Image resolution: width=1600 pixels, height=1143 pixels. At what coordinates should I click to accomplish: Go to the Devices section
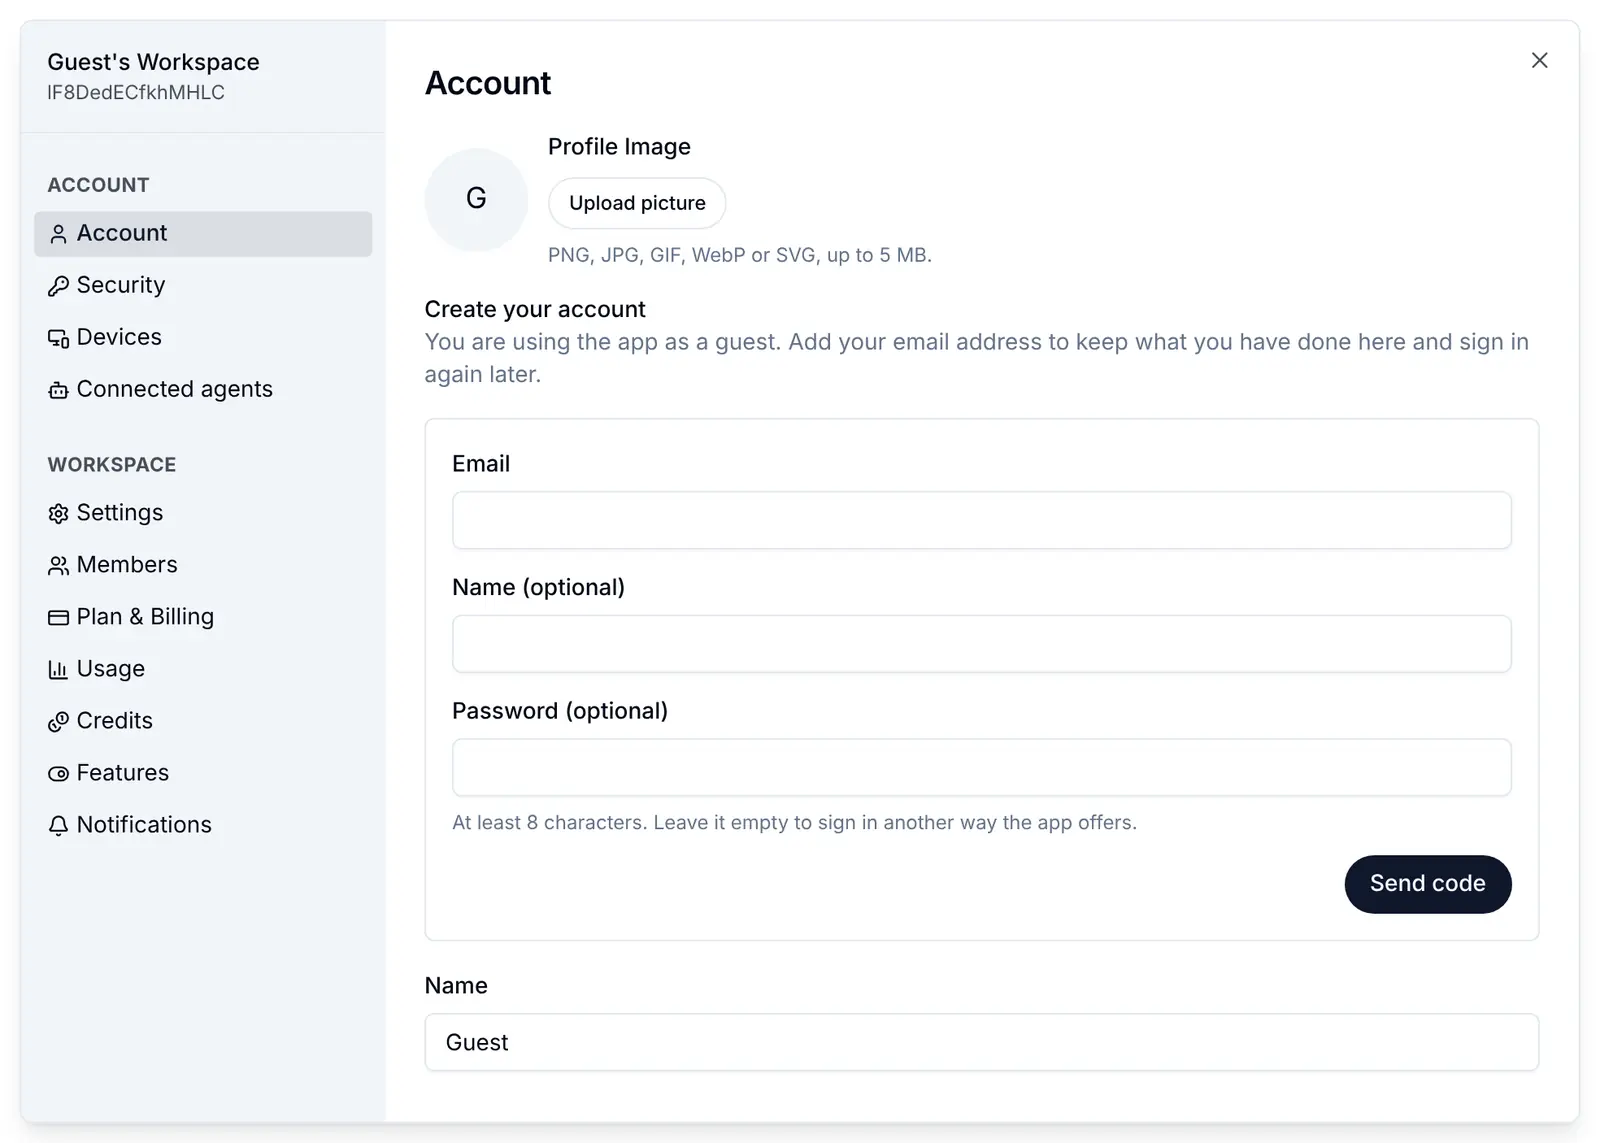click(x=203, y=337)
